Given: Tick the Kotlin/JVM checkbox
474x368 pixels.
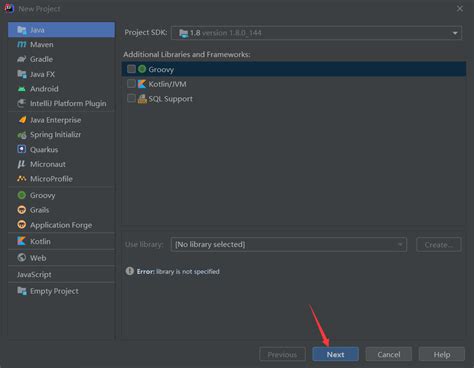Looking at the screenshot, I should [x=131, y=84].
